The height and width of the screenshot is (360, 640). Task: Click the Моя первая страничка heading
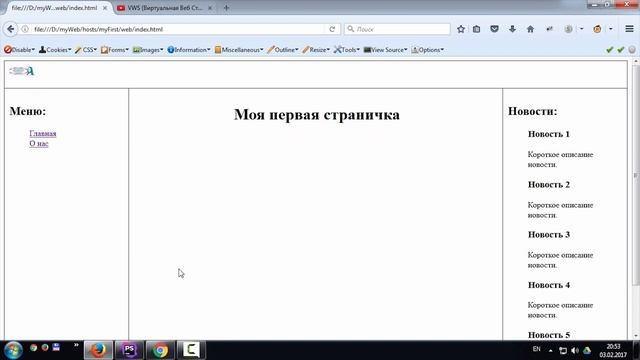point(317,115)
